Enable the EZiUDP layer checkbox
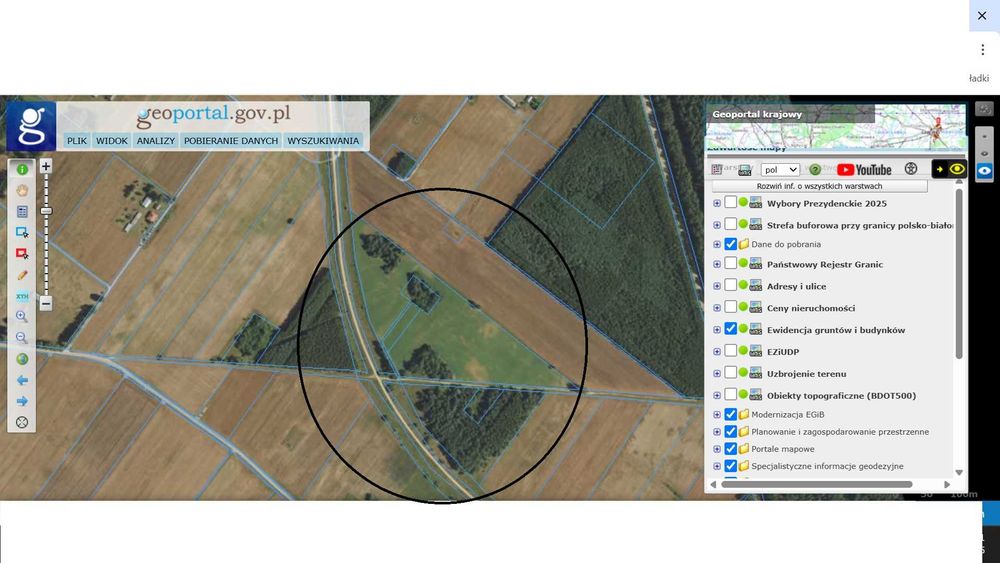The width and height of the screenshot is (1000, 563). tap(731, 351)
